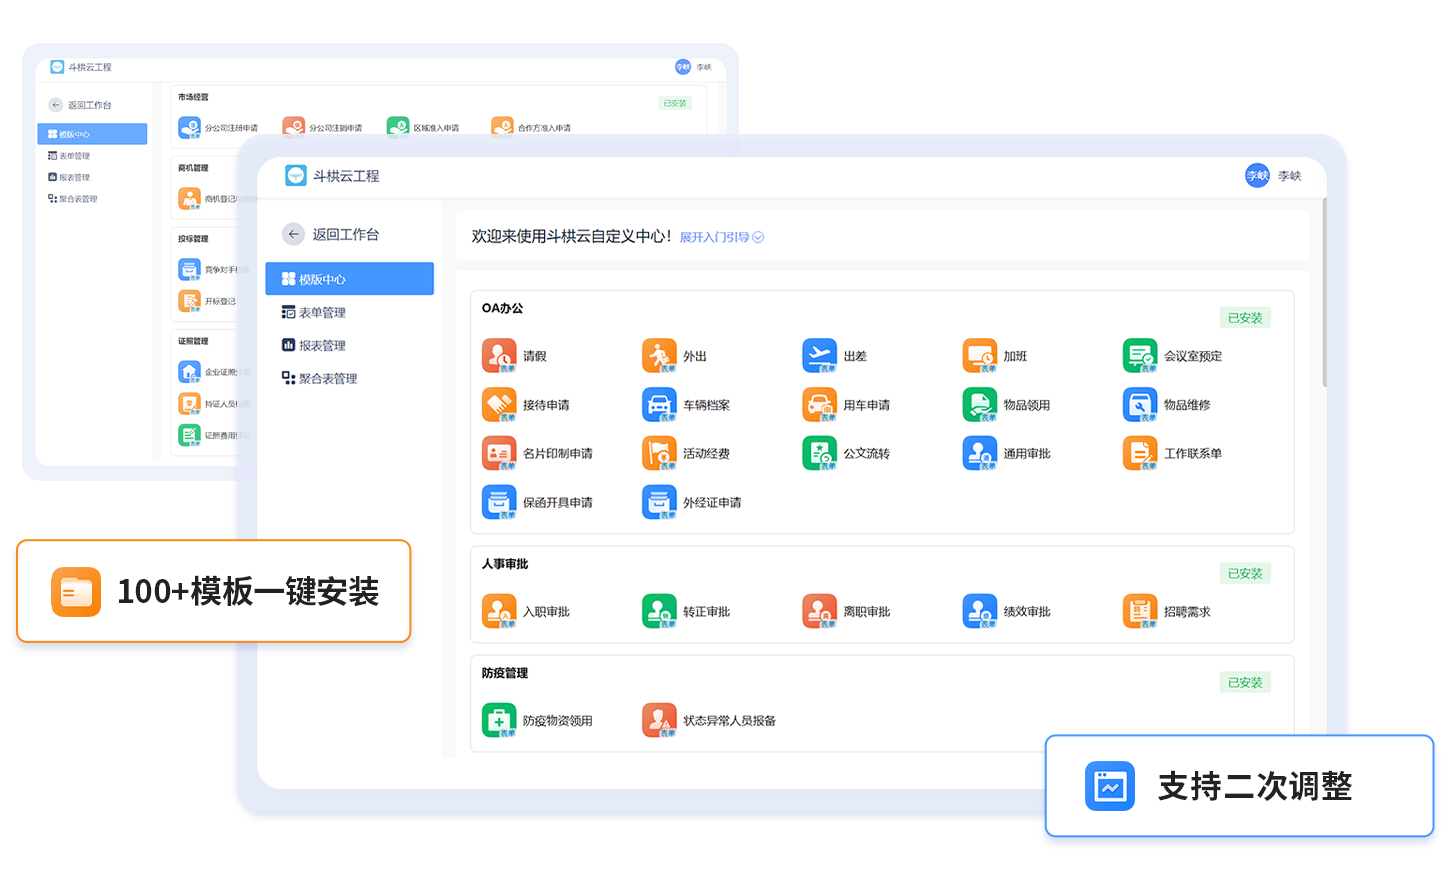This screenshot has width=1450, height=880.
Task: Click the 返回工作台 back arrow button
Action: pyautogui.click(x=293, y=234)
